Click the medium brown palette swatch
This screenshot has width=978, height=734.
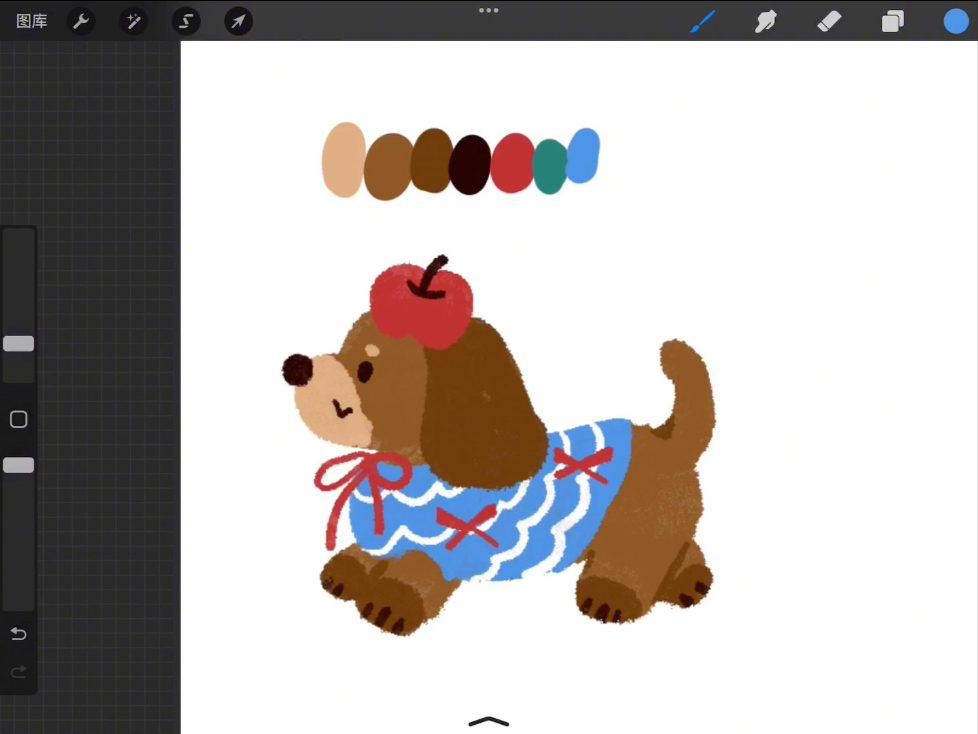click(432, 160)
